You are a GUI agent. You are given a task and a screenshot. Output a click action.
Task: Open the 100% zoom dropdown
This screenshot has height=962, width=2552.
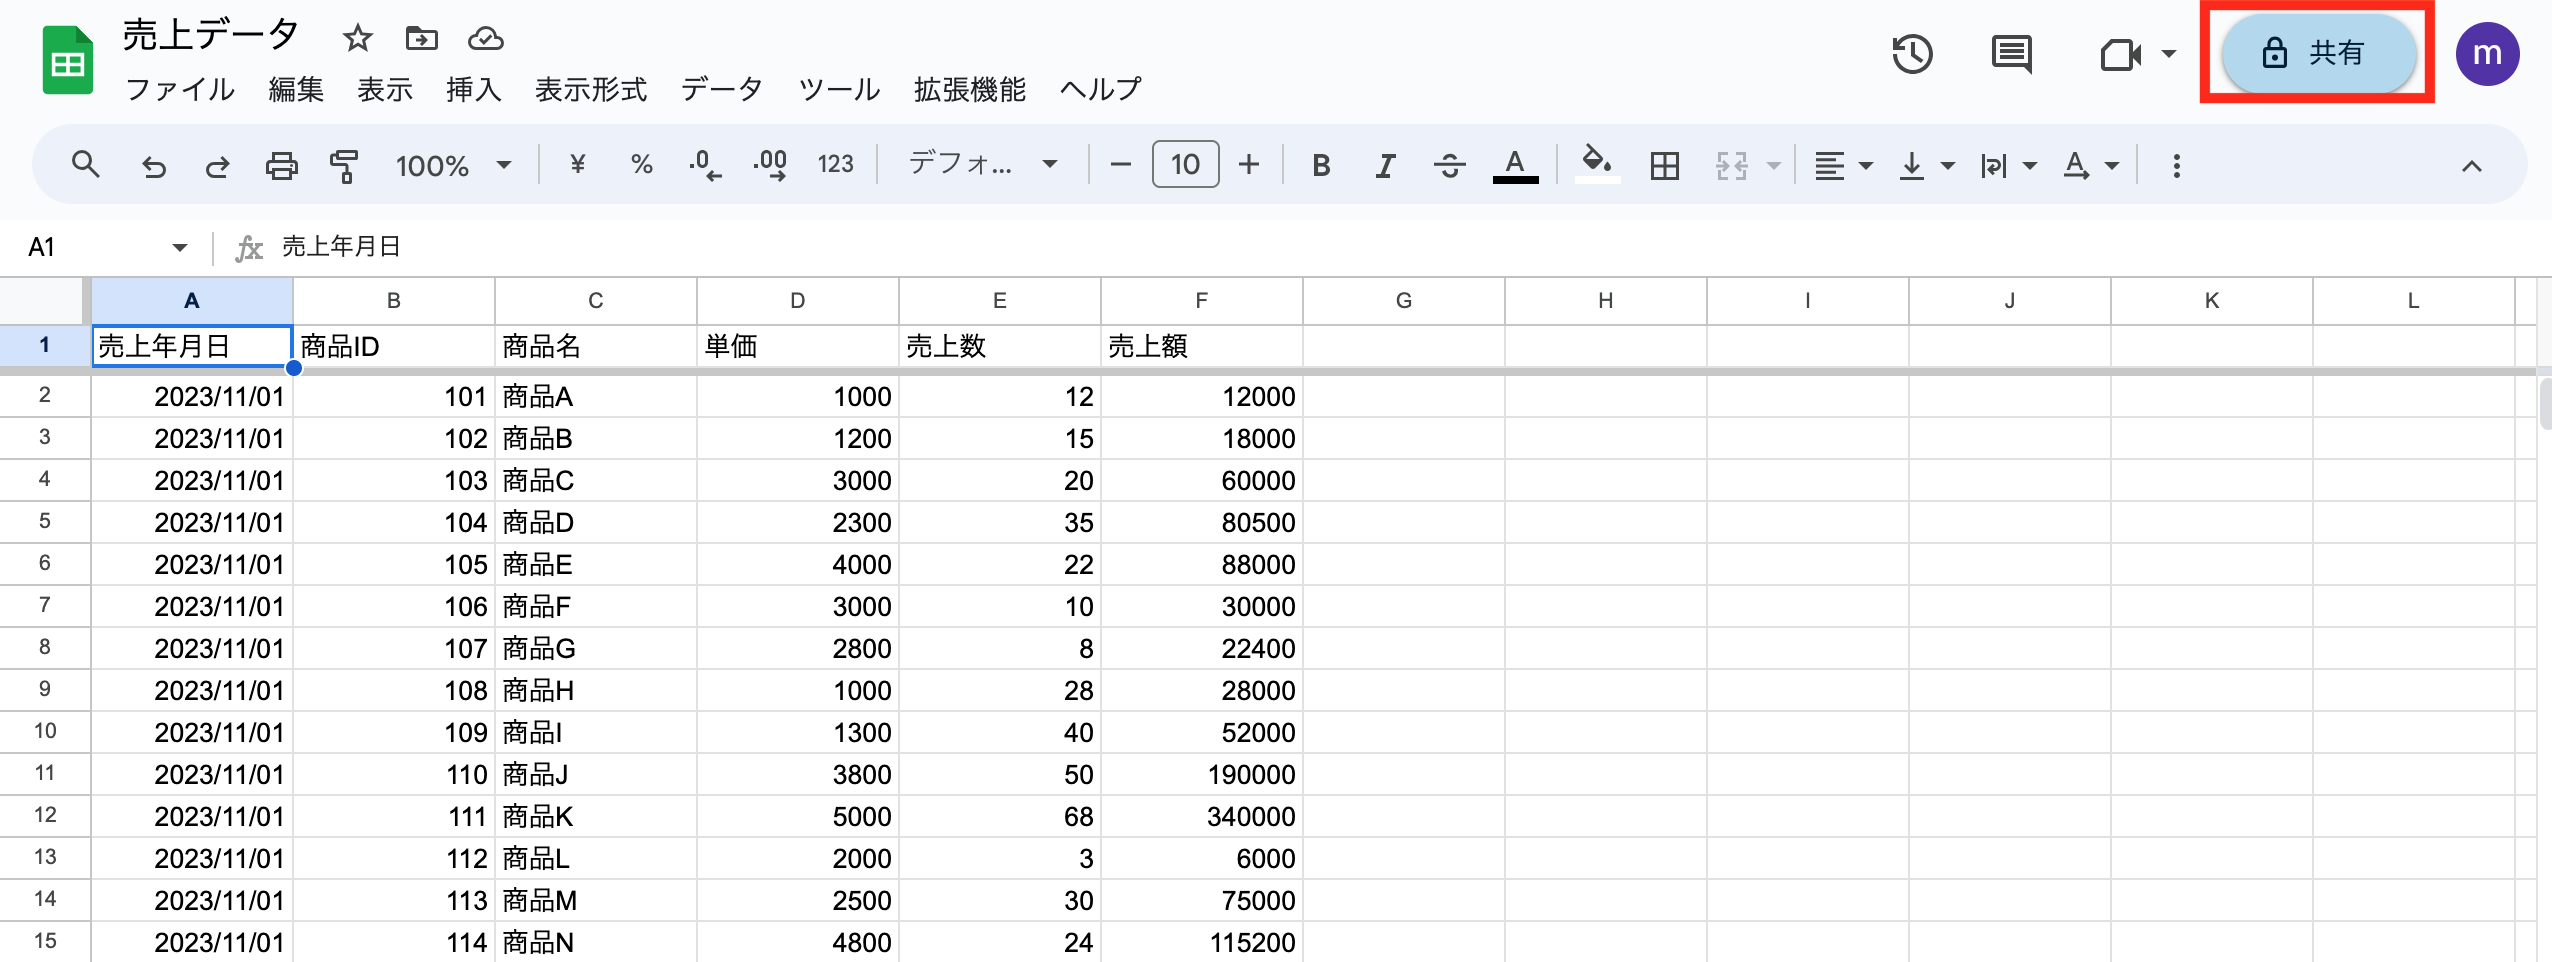click(454, 165)
